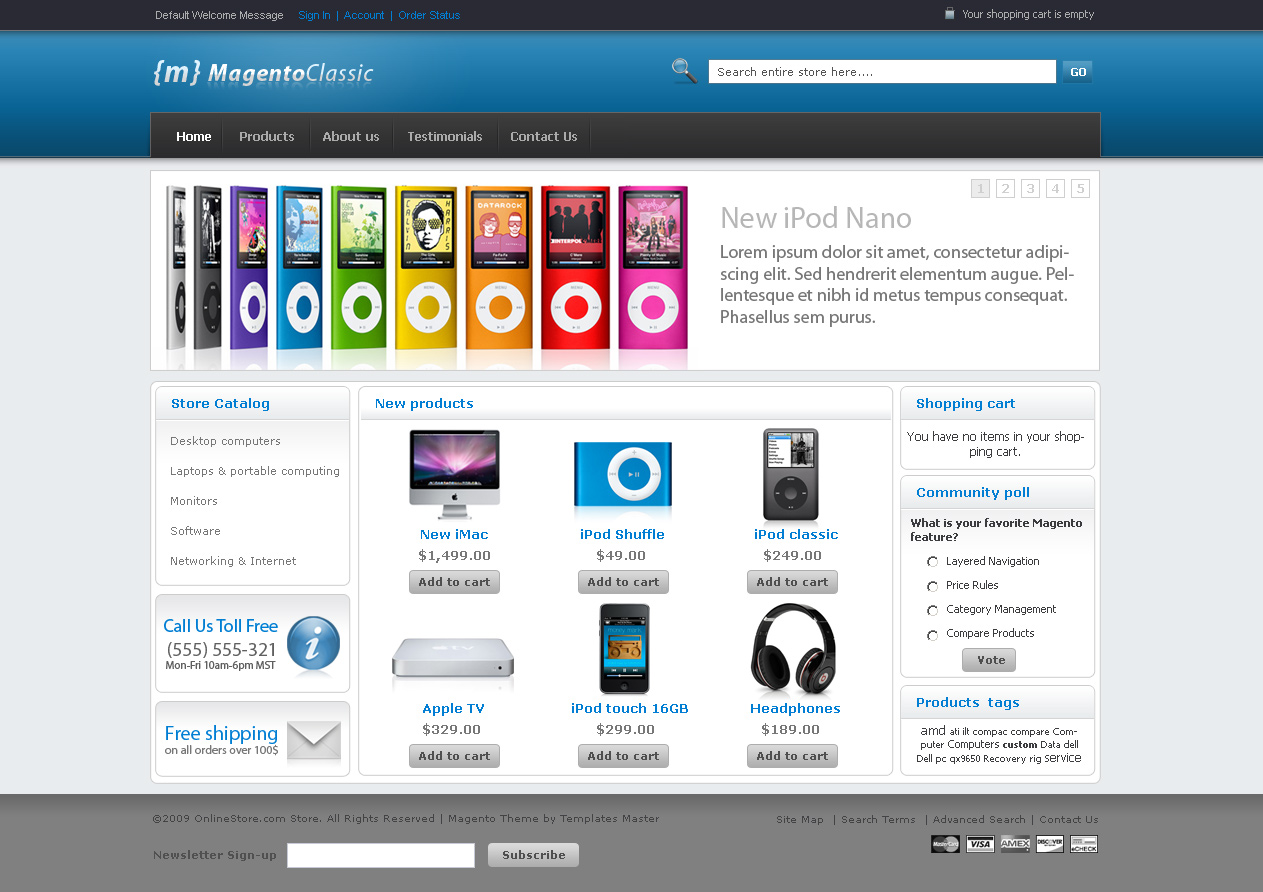This screenshot has height=892, width=1263.
Task: Open the iPod Shuffle product title link
Action: 622,534
